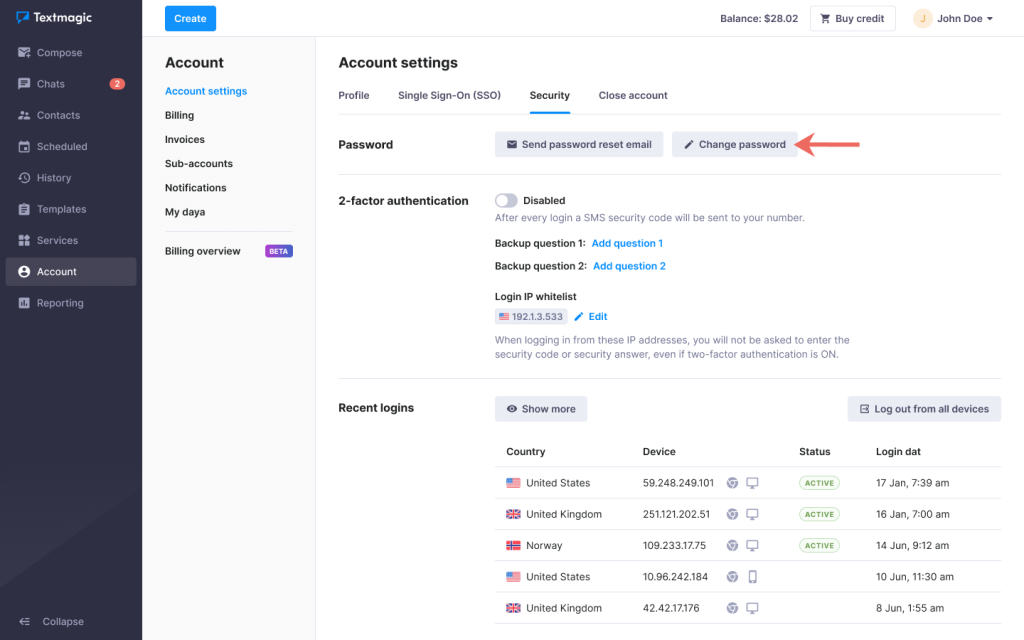Screen dimensions: 1024x640
Task: Open the Single Sign-On (SSO) tab
Action: [449, 96]
